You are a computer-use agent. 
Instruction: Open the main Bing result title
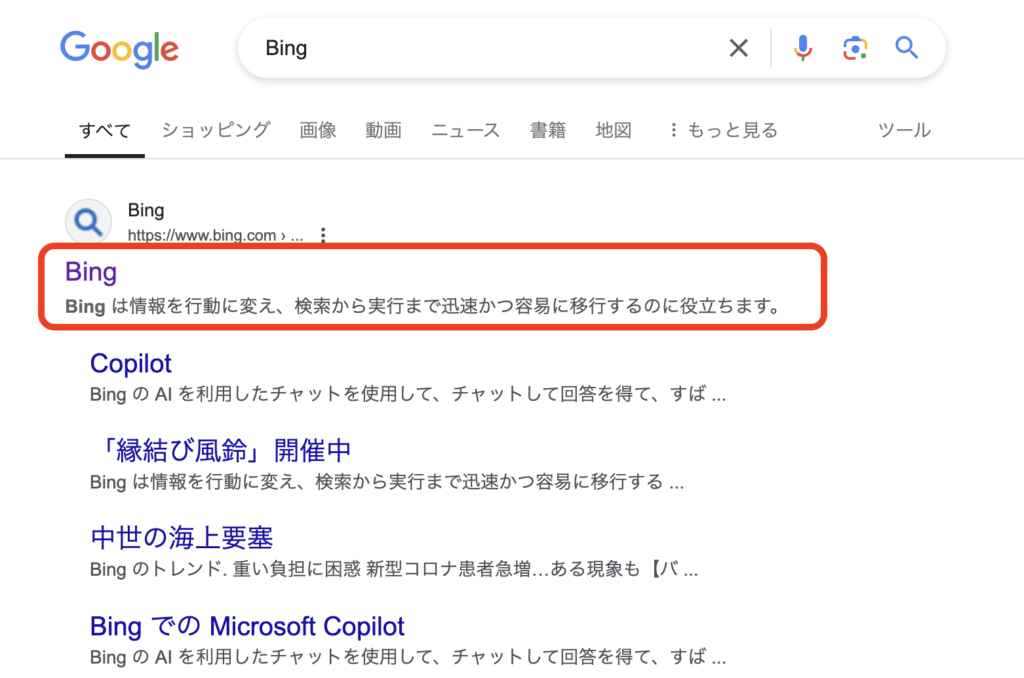[x=91, y=272]
